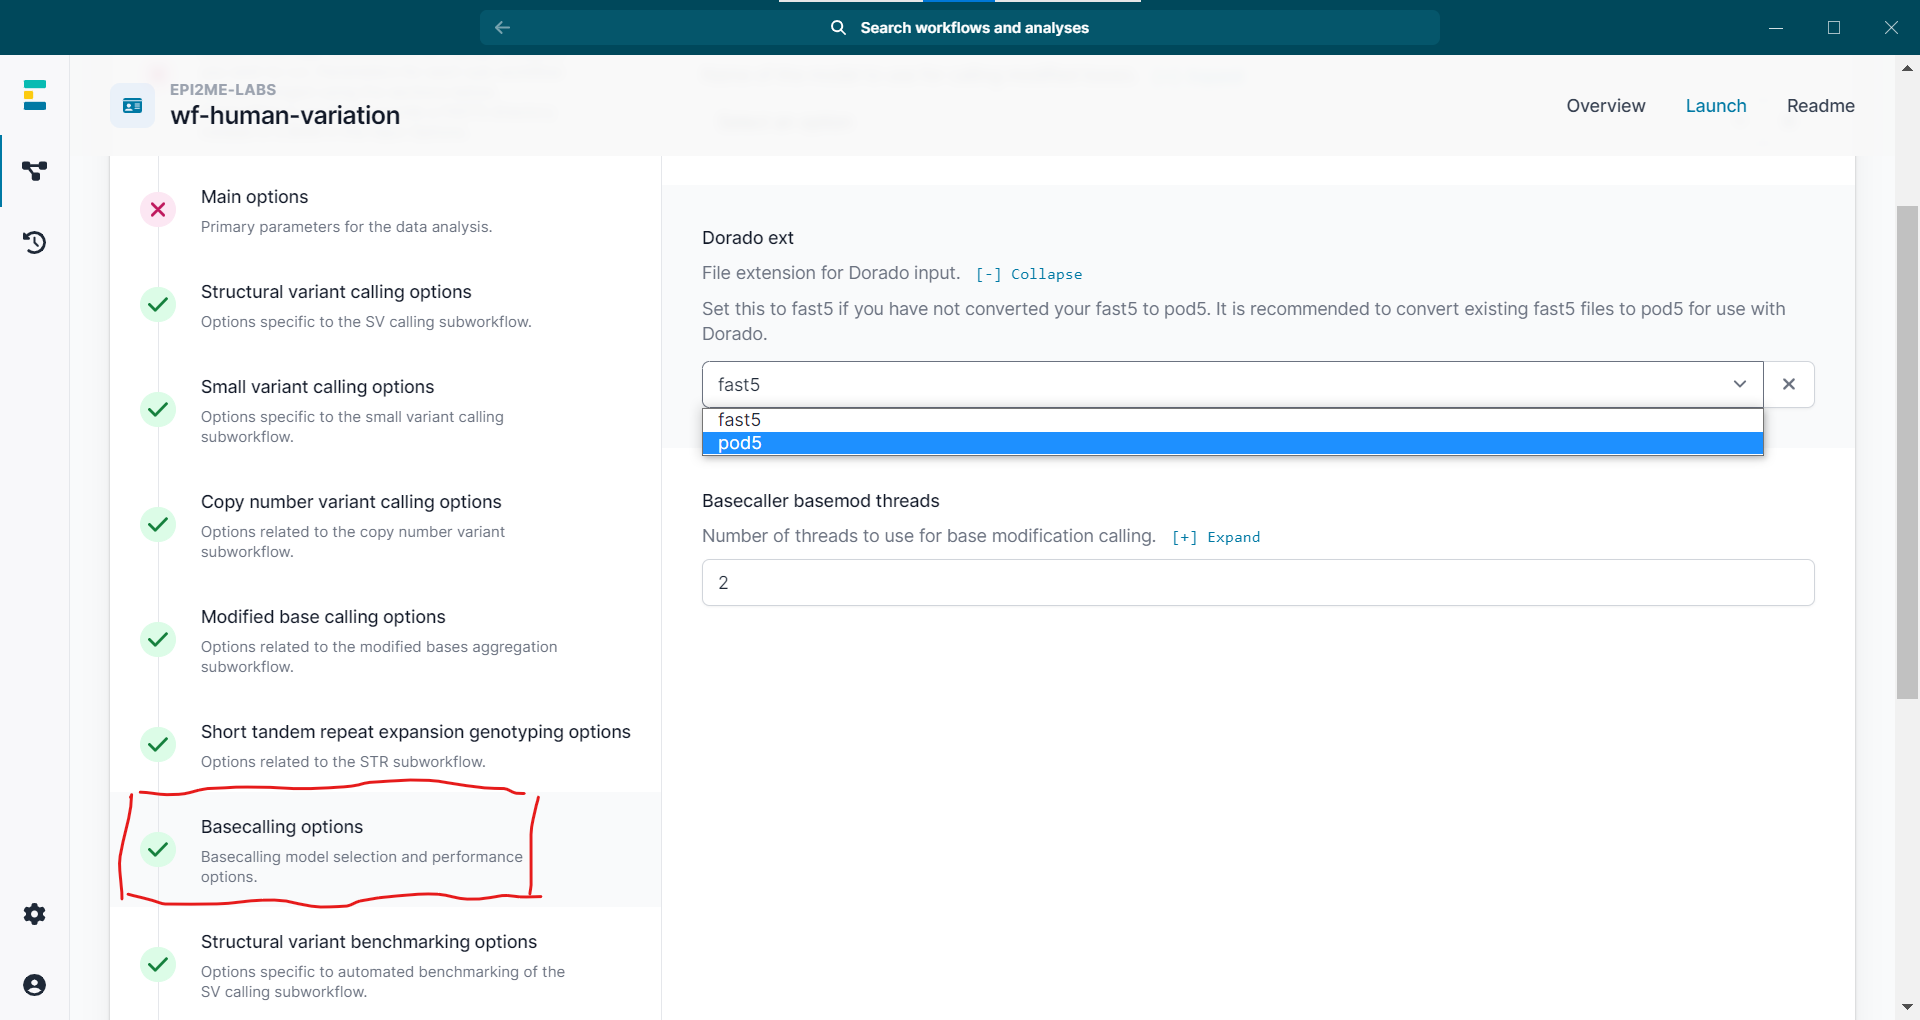The width and height of the screenshot is (1920, 1020).
Task: Click the red X beside Main options
Action: click(x=158, y=210)
